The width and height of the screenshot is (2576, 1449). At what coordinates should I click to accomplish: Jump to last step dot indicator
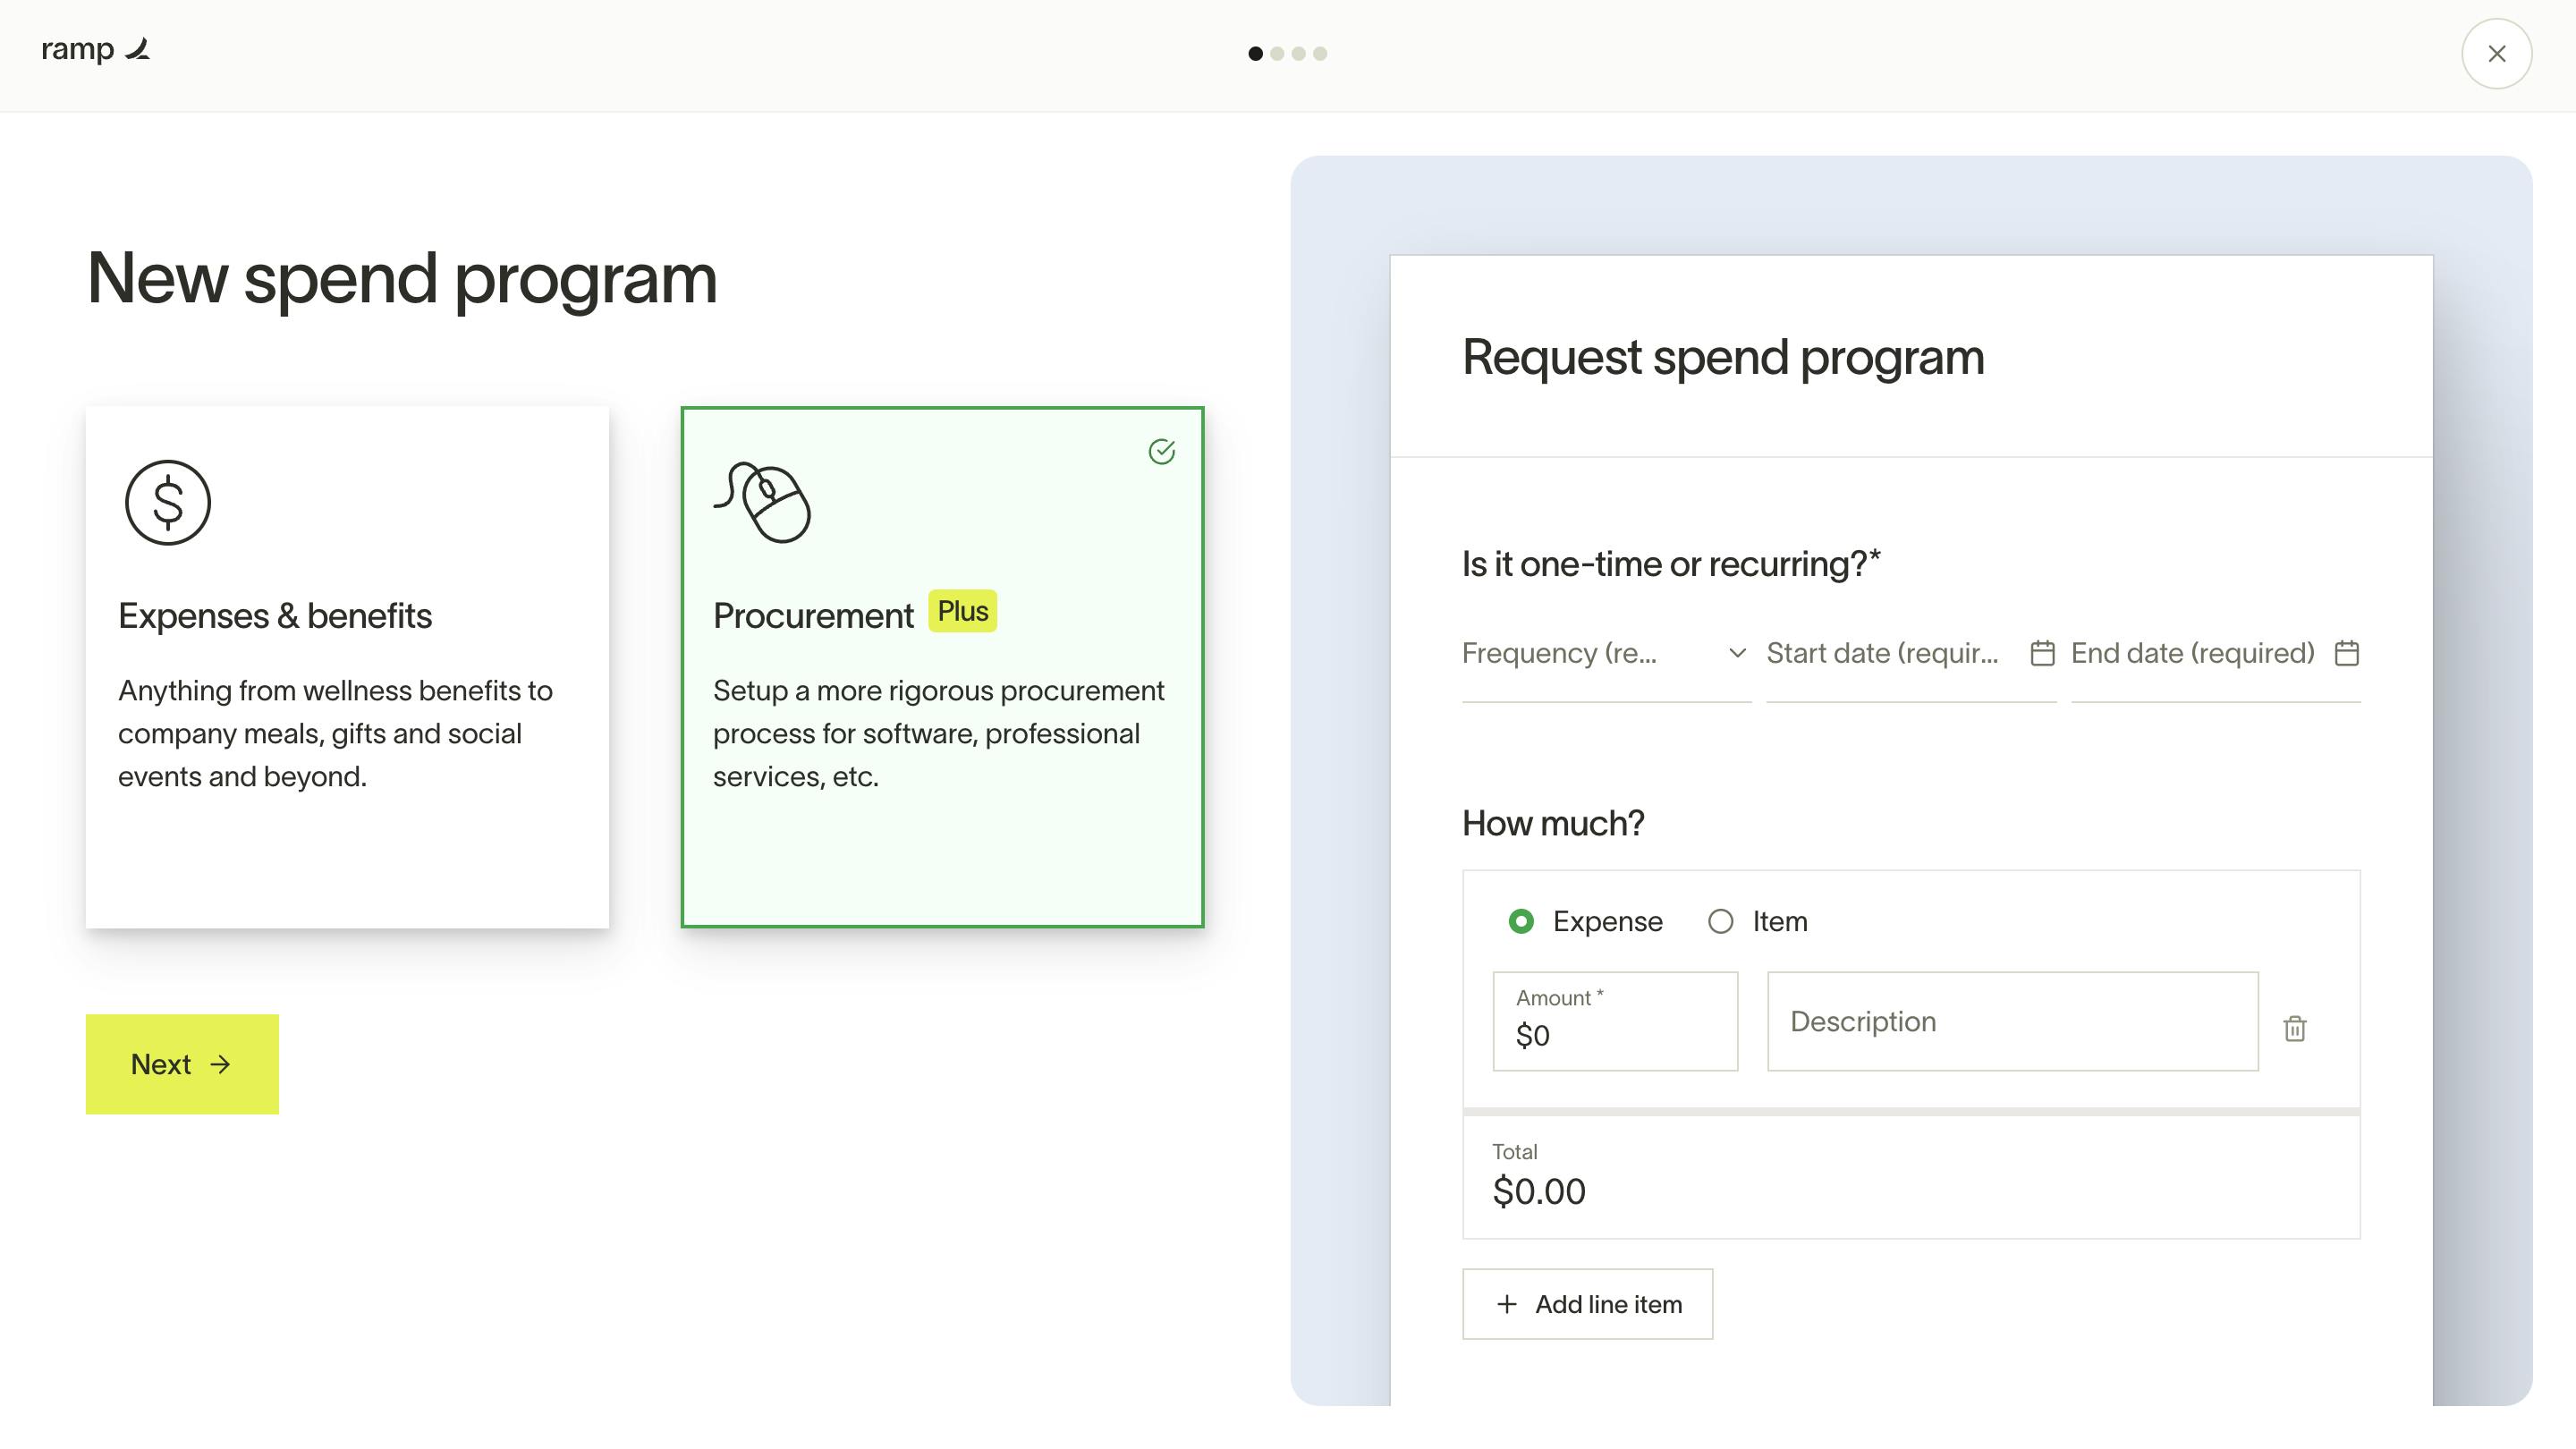click(x=1320, y=54)
